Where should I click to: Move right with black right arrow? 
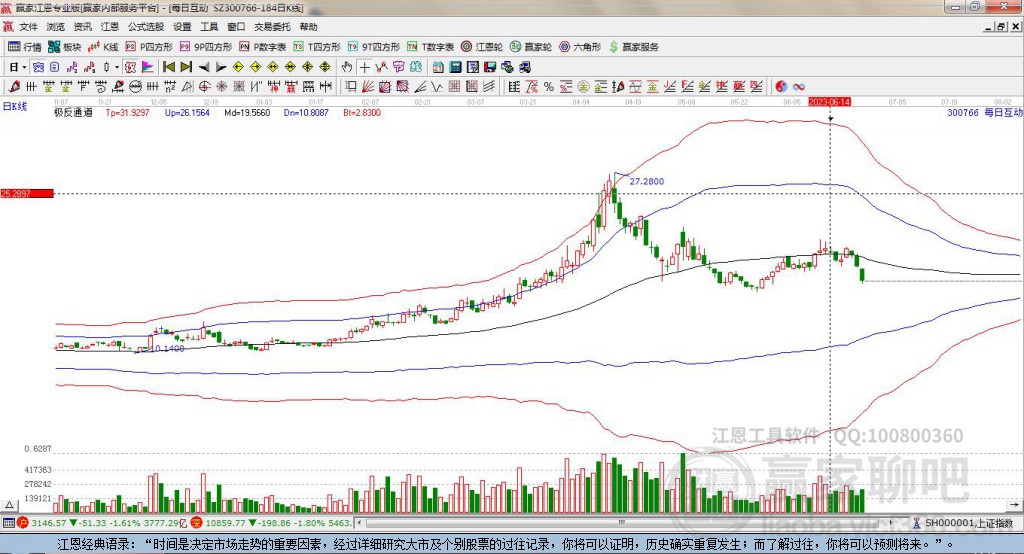(221, 67)
